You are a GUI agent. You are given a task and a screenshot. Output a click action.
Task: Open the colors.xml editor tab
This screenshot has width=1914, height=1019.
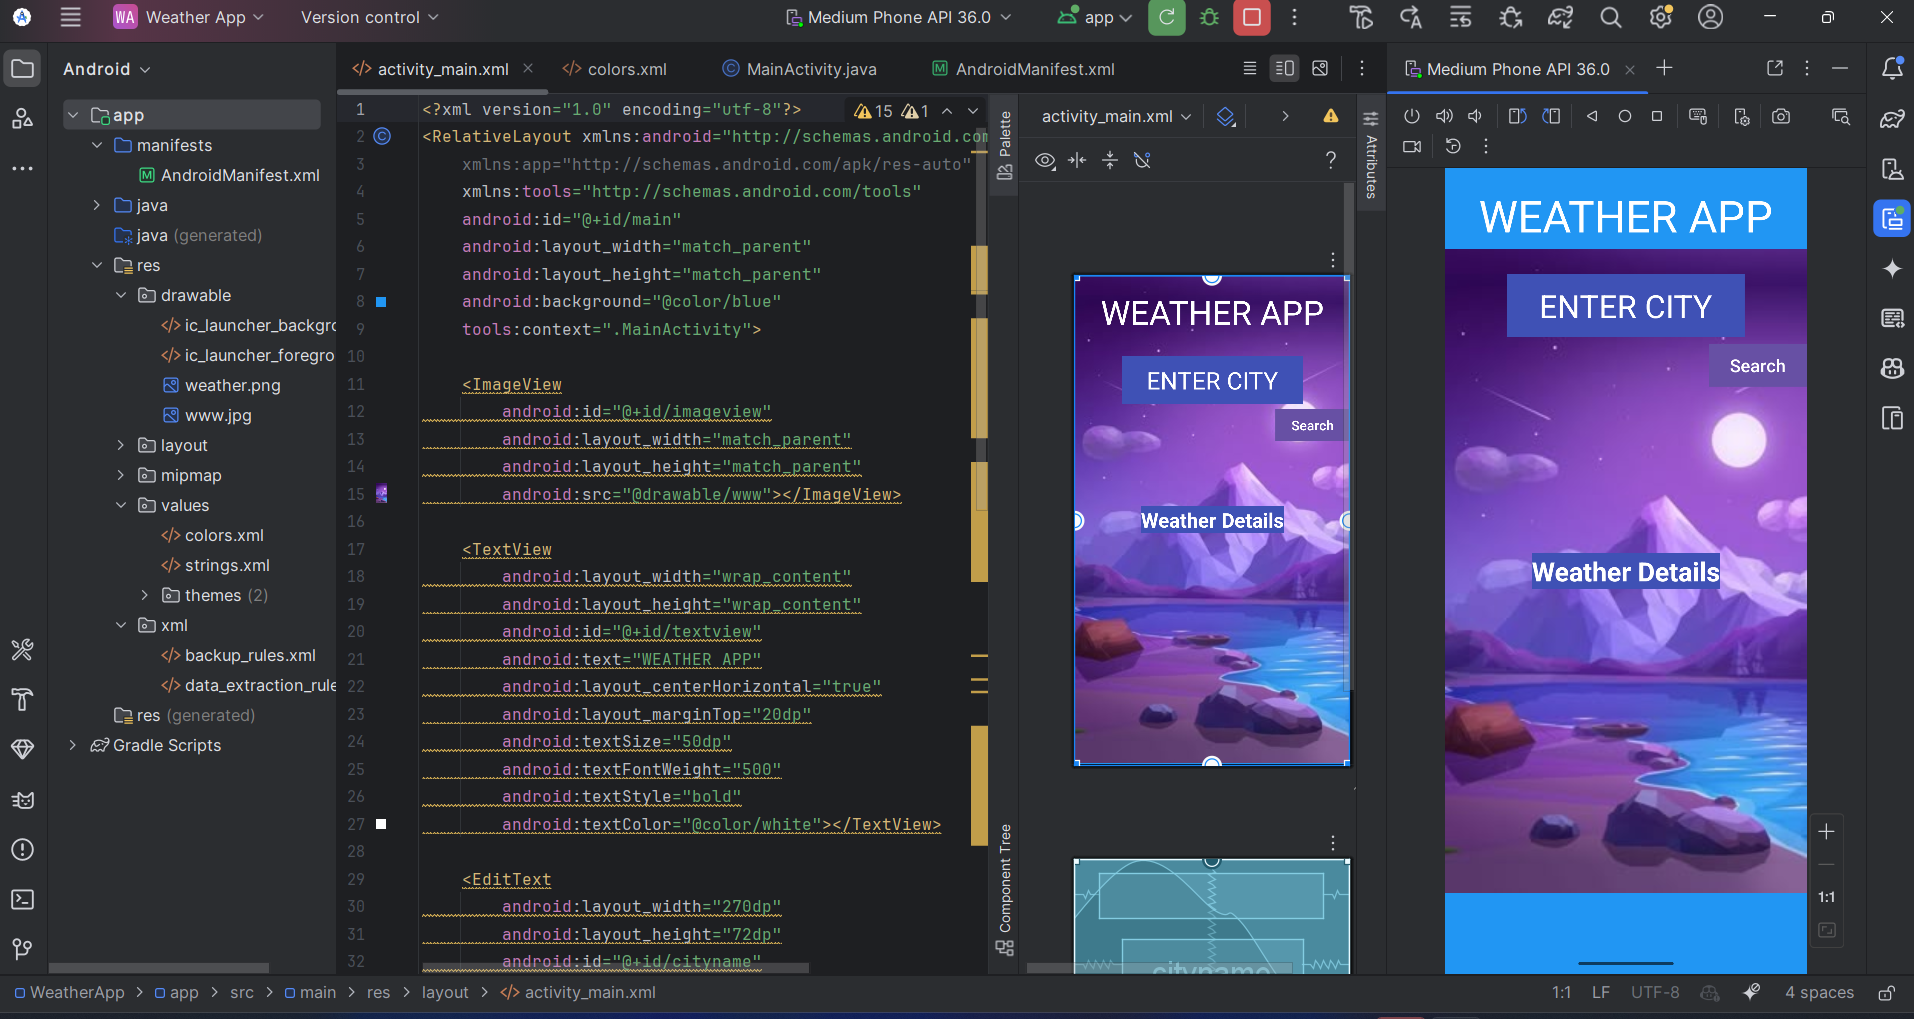[x=626, y=69]
